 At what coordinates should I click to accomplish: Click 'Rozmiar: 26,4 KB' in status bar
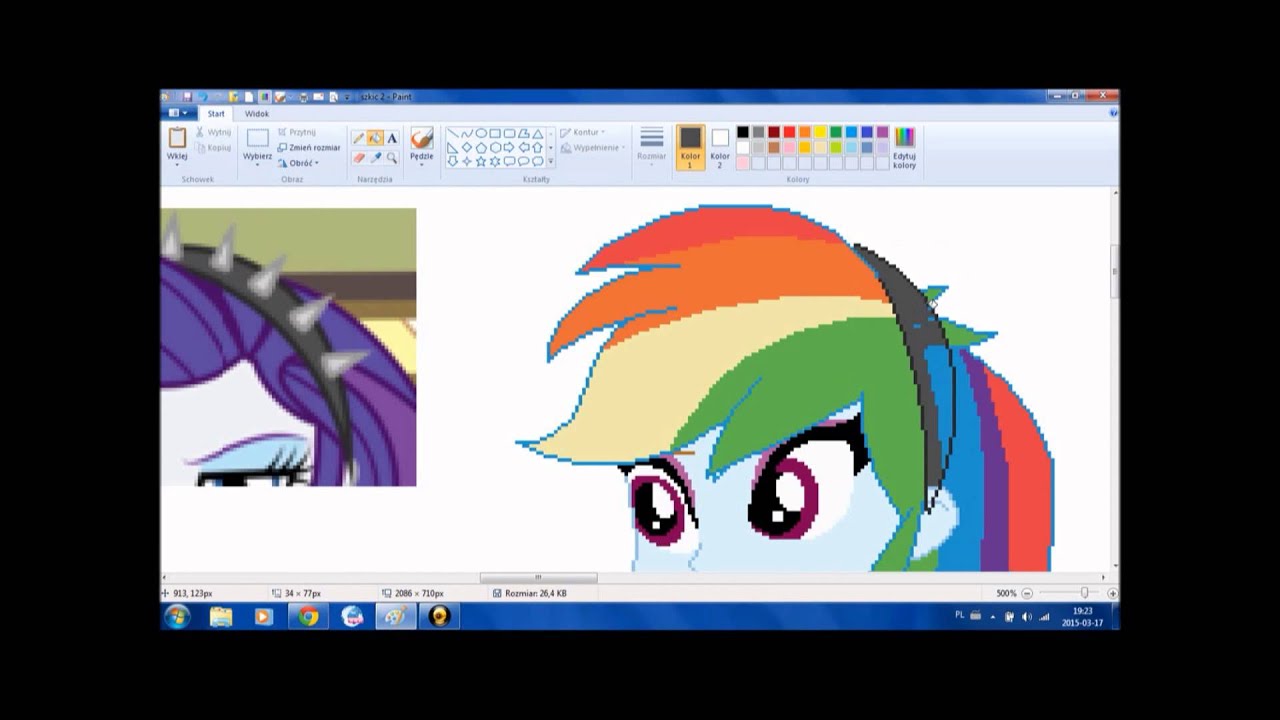(x=536, y=593)
